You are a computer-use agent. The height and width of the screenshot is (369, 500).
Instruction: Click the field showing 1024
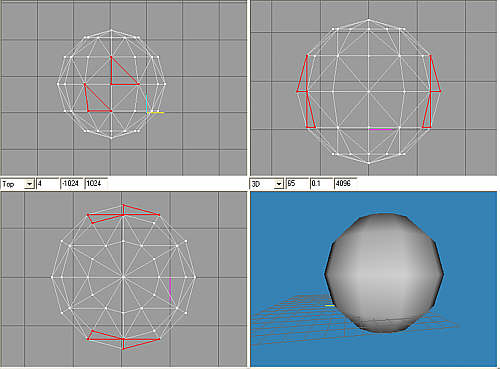[96, 184]
